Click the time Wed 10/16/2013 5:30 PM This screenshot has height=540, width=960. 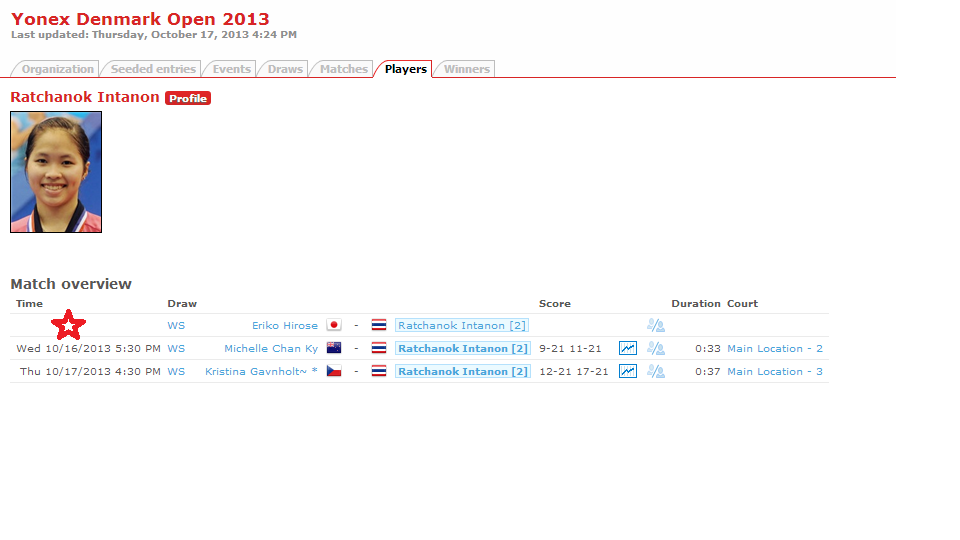(x=88, y=348)
